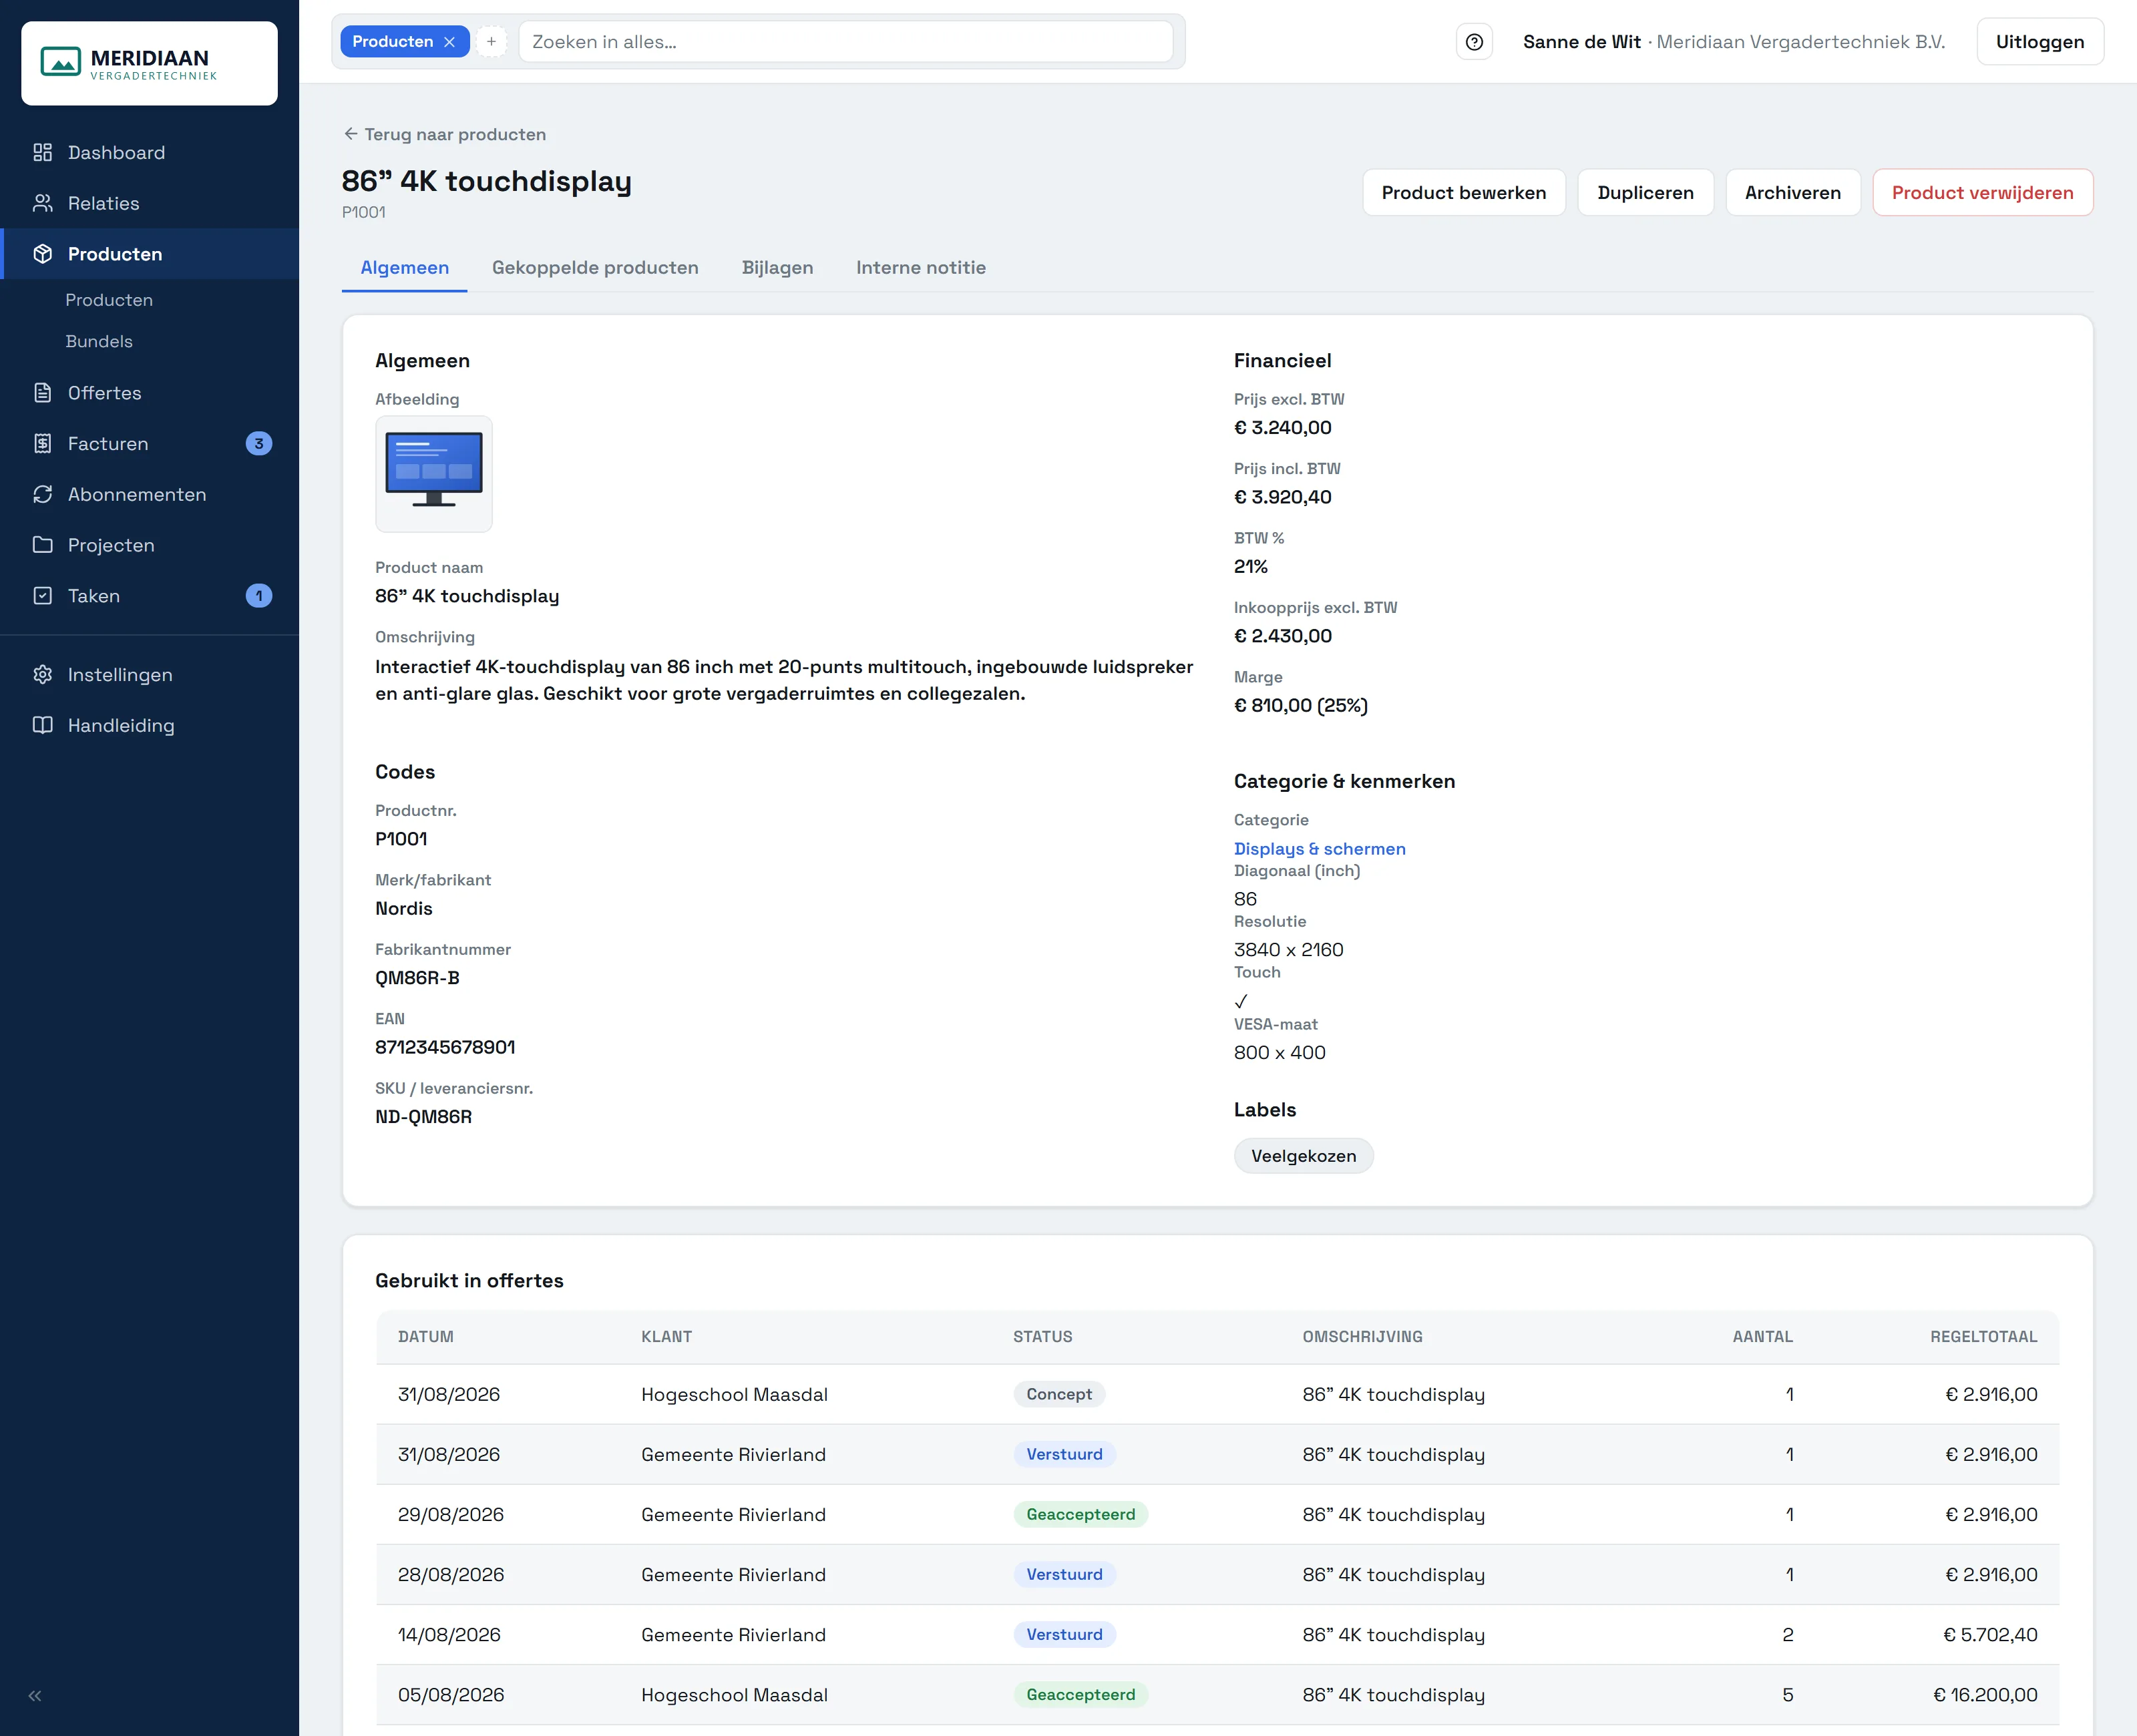The height and width of the screenshot is (1736, 2137).
Task: Click the Instellingen gear icon
Action: point(42,675)
